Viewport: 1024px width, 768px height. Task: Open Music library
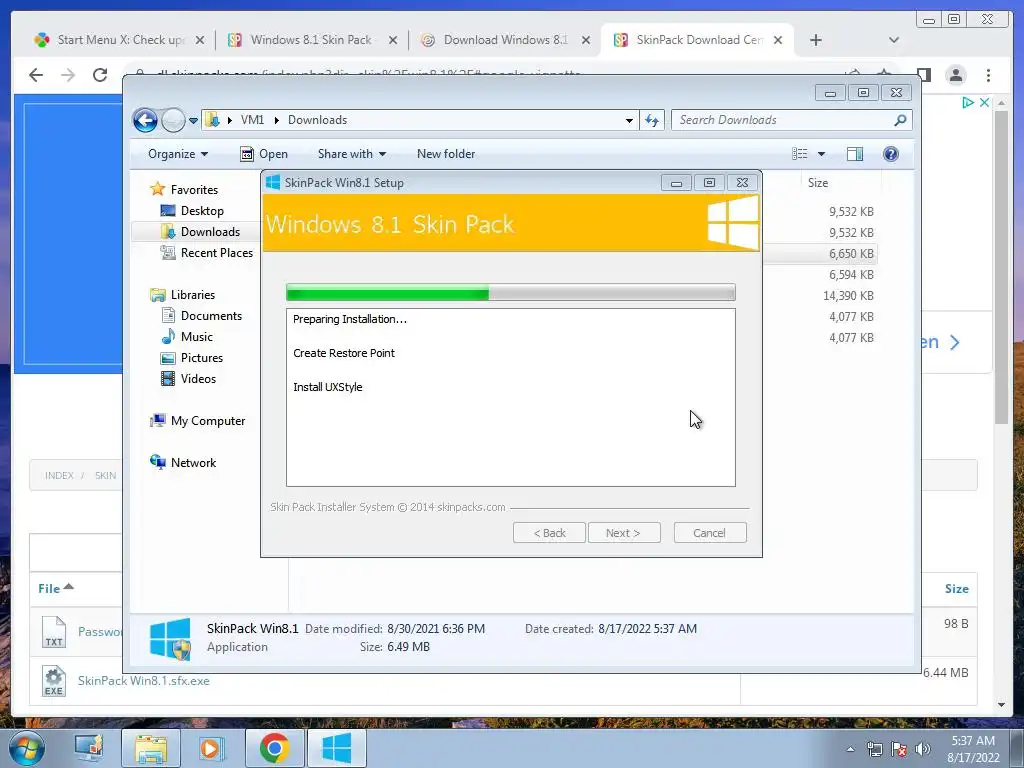(187, 337)
